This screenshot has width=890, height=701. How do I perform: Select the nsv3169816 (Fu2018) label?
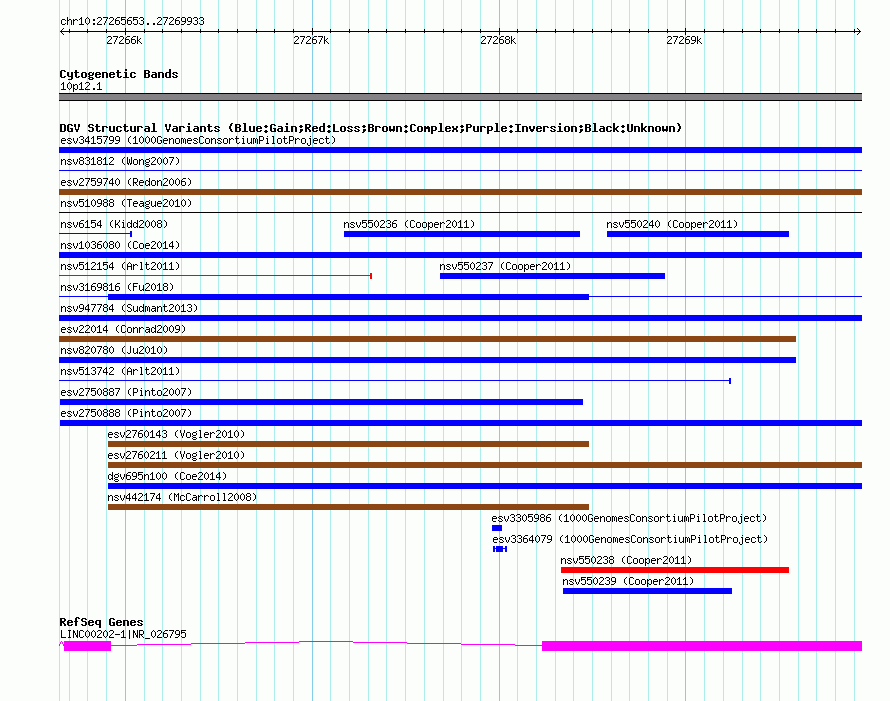(117, 287)
